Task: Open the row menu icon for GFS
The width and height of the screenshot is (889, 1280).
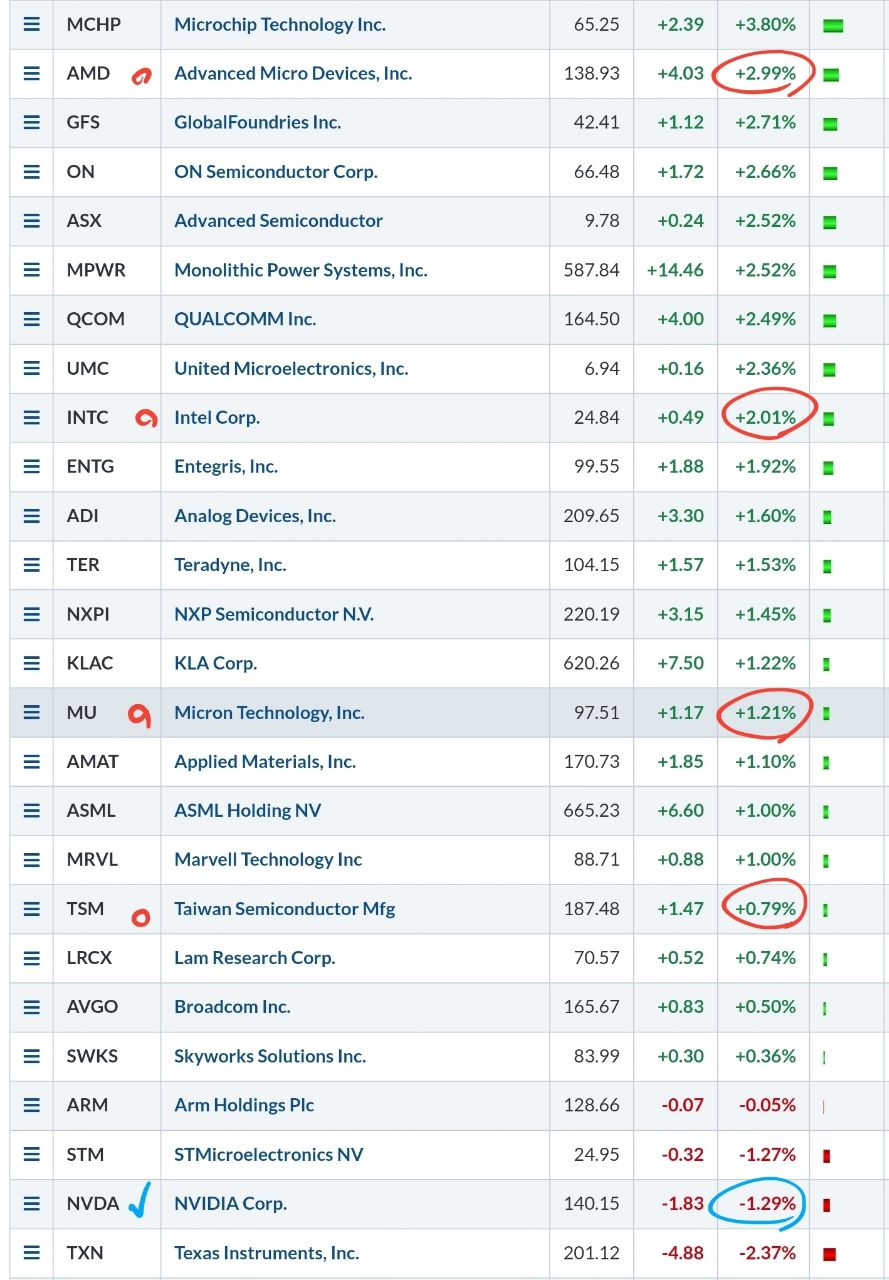Action: coord(32,122)
